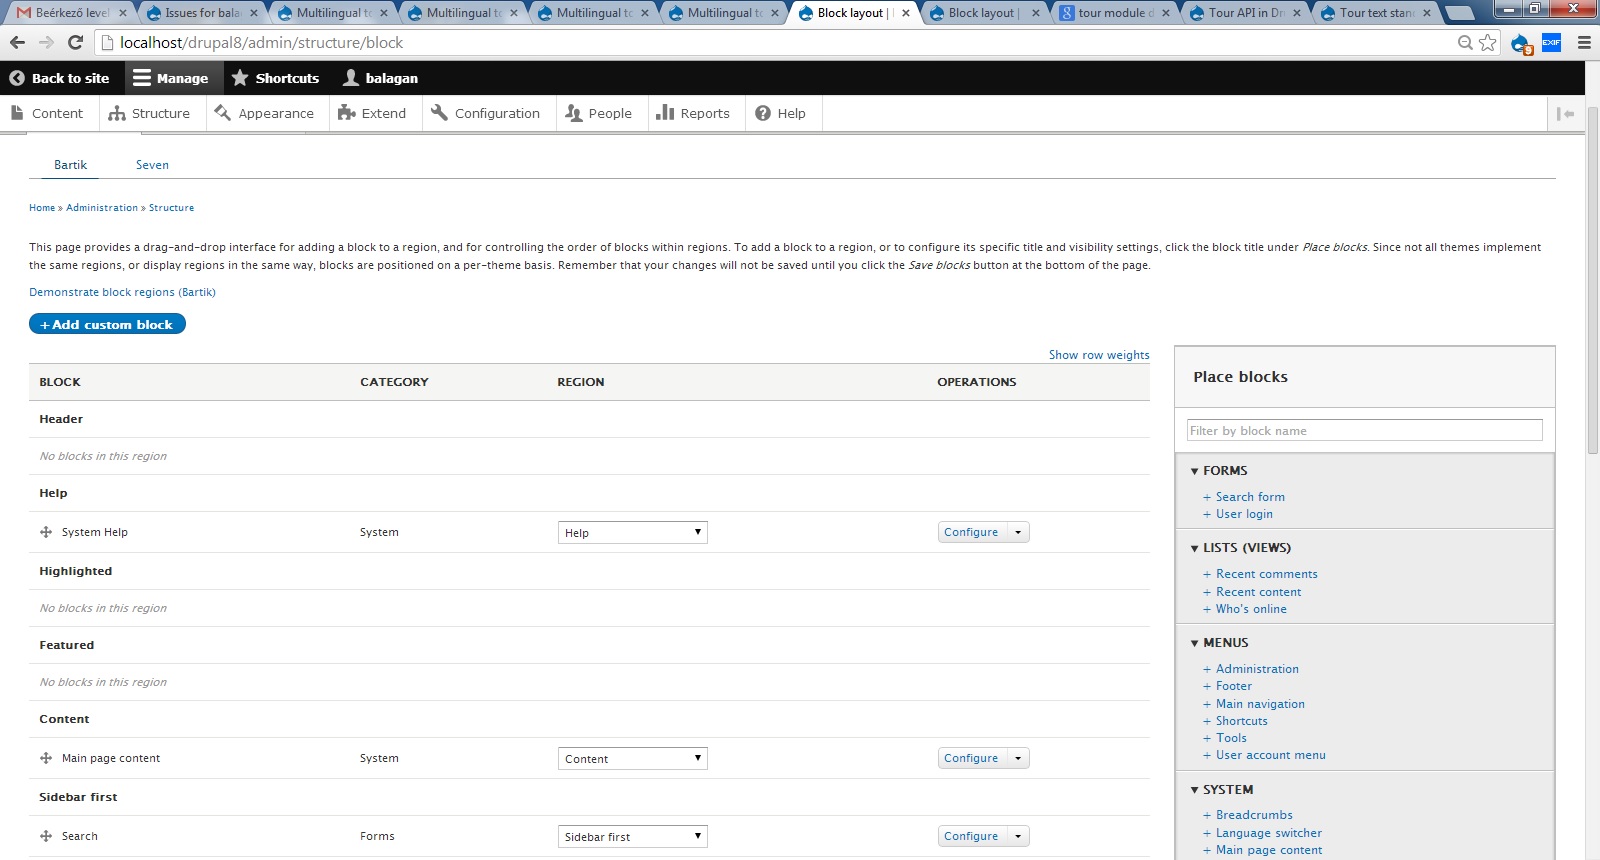Open region dropdown for System Help

[632, 532]
